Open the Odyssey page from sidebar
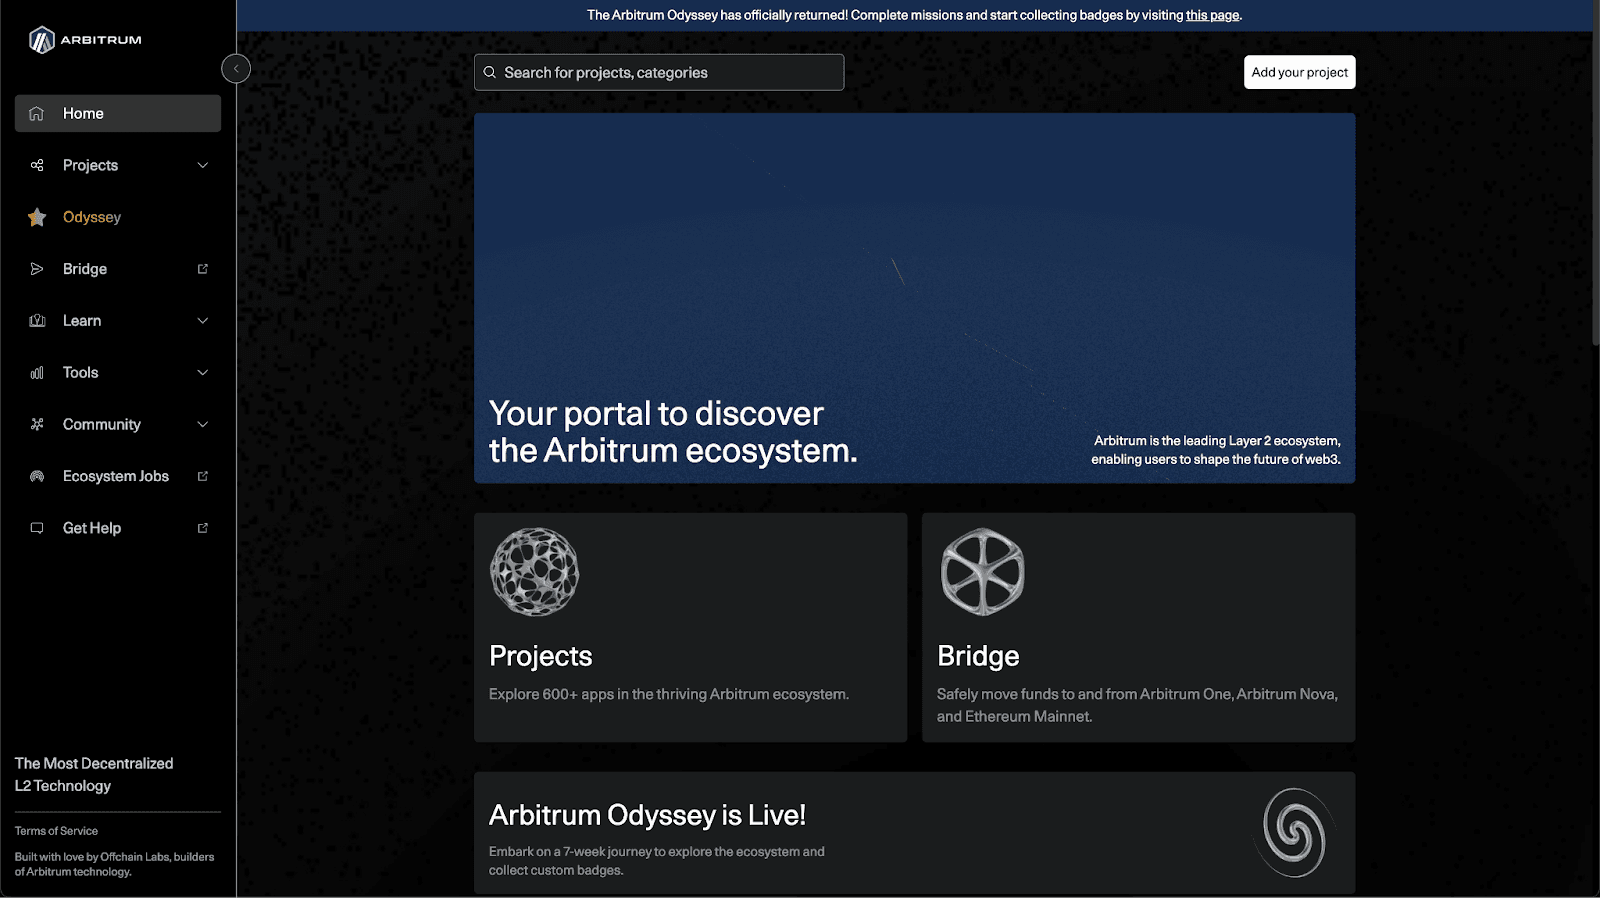 click(x=118, y=217)
